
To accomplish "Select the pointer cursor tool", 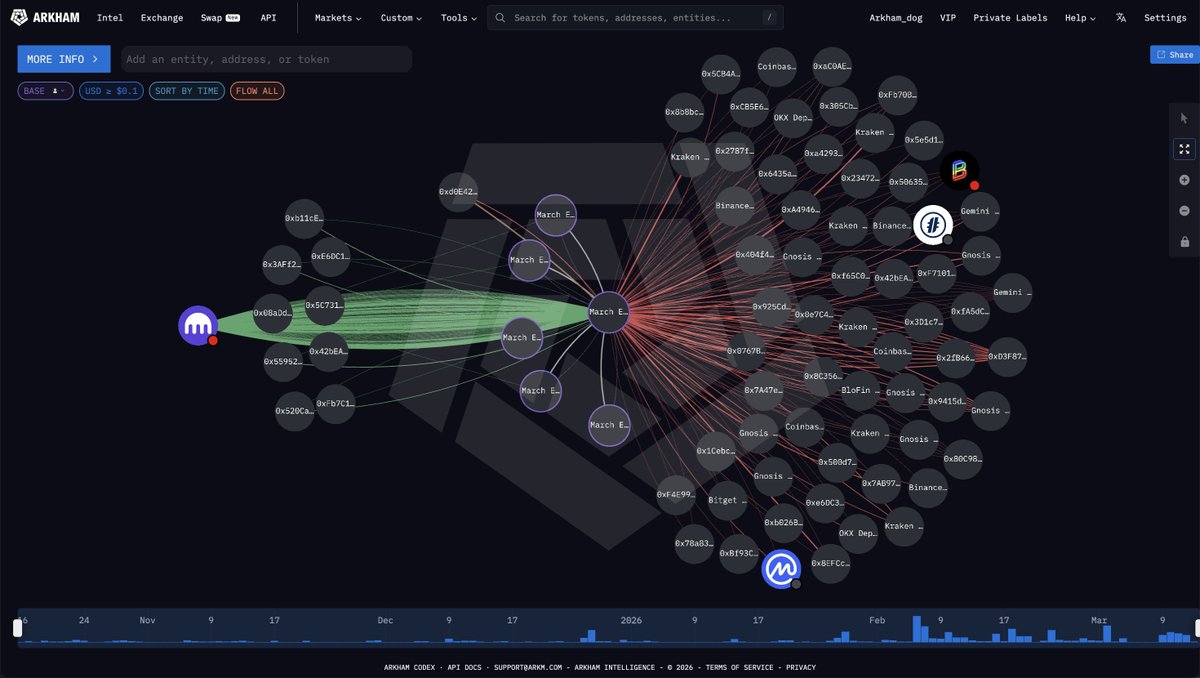I will pyautogui.click(x=1184, y=118).
